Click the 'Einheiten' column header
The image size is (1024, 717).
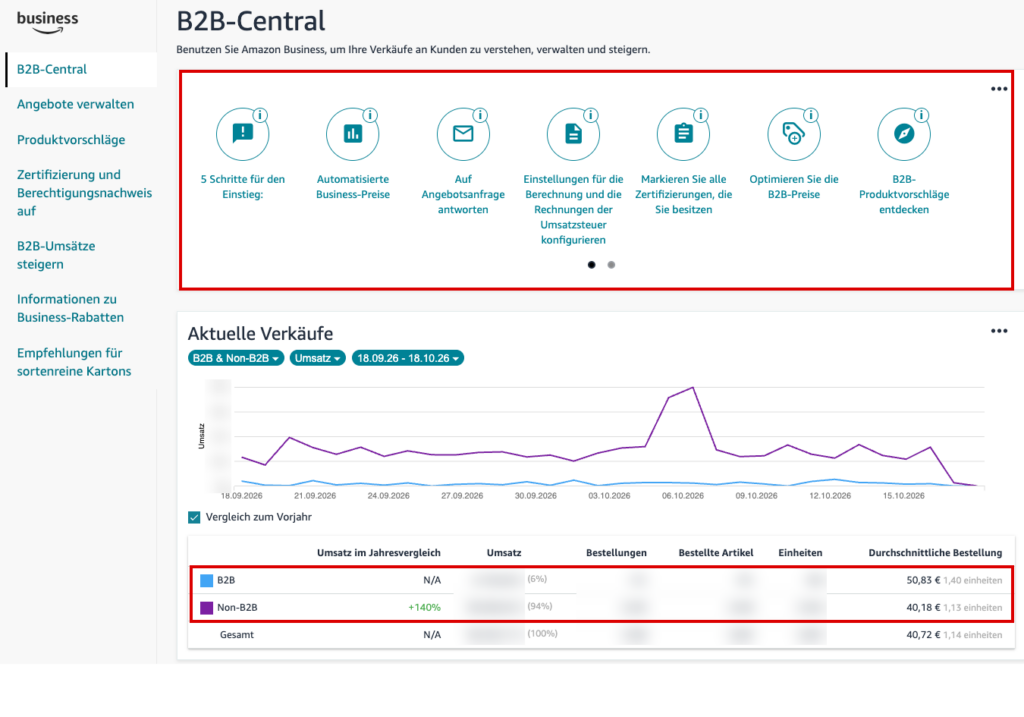pyautogui.click(x=800, y=552)
